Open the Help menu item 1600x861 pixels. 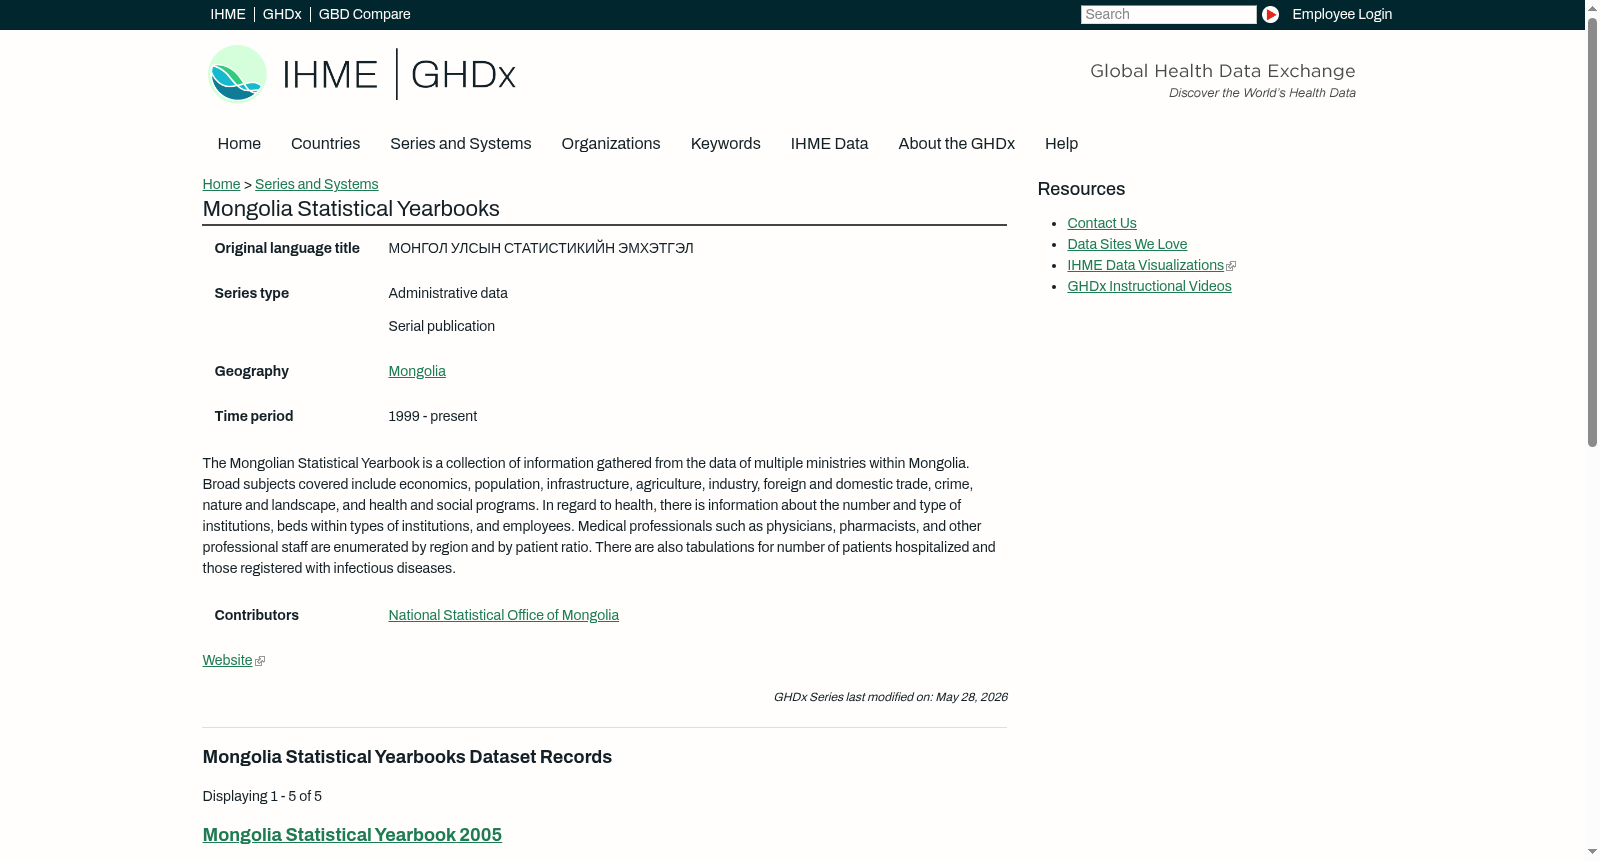click(x=1061, y=144)
